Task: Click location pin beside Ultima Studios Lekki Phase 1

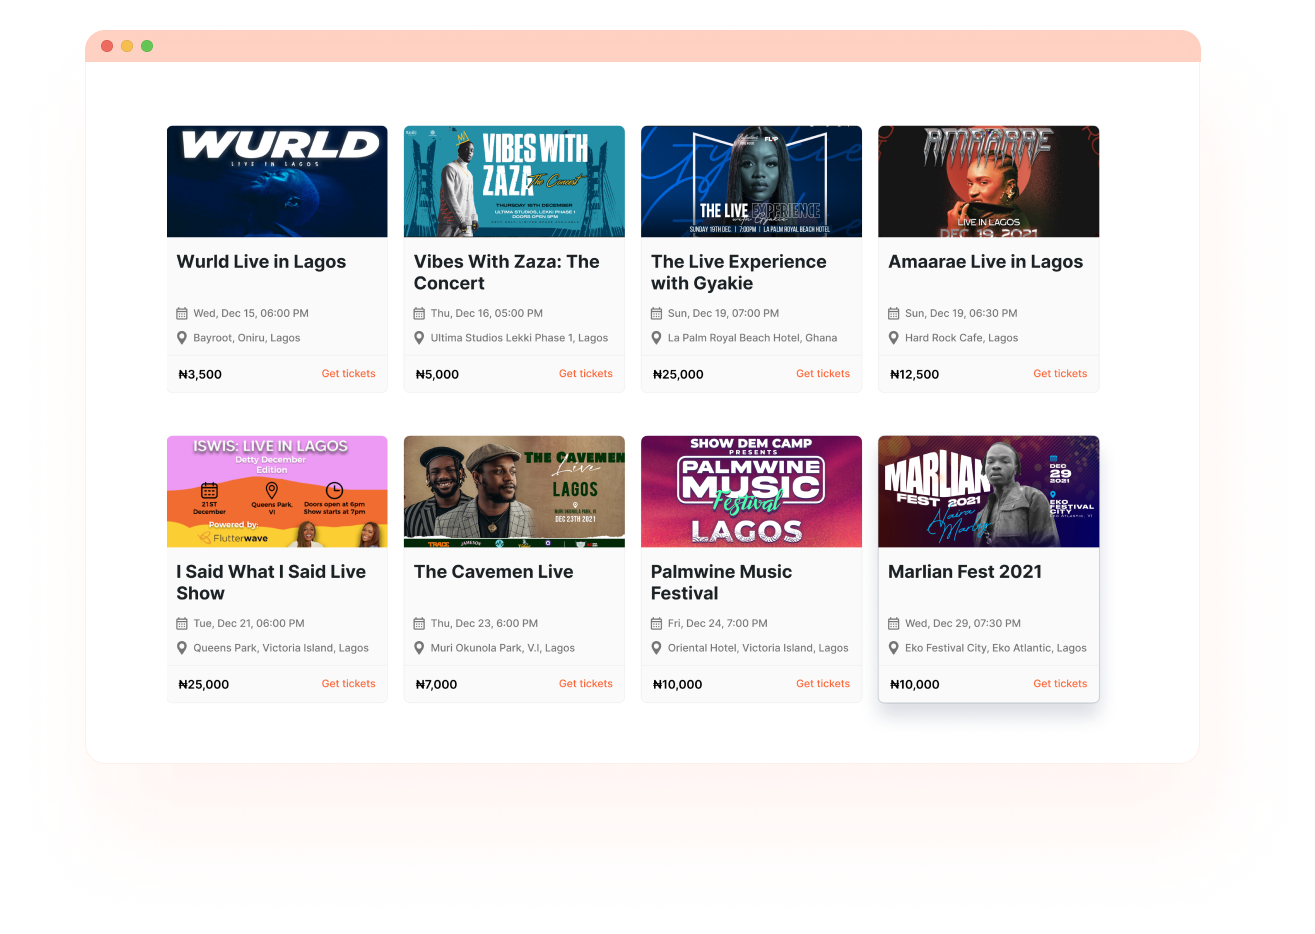Action: tap(419, 338)
